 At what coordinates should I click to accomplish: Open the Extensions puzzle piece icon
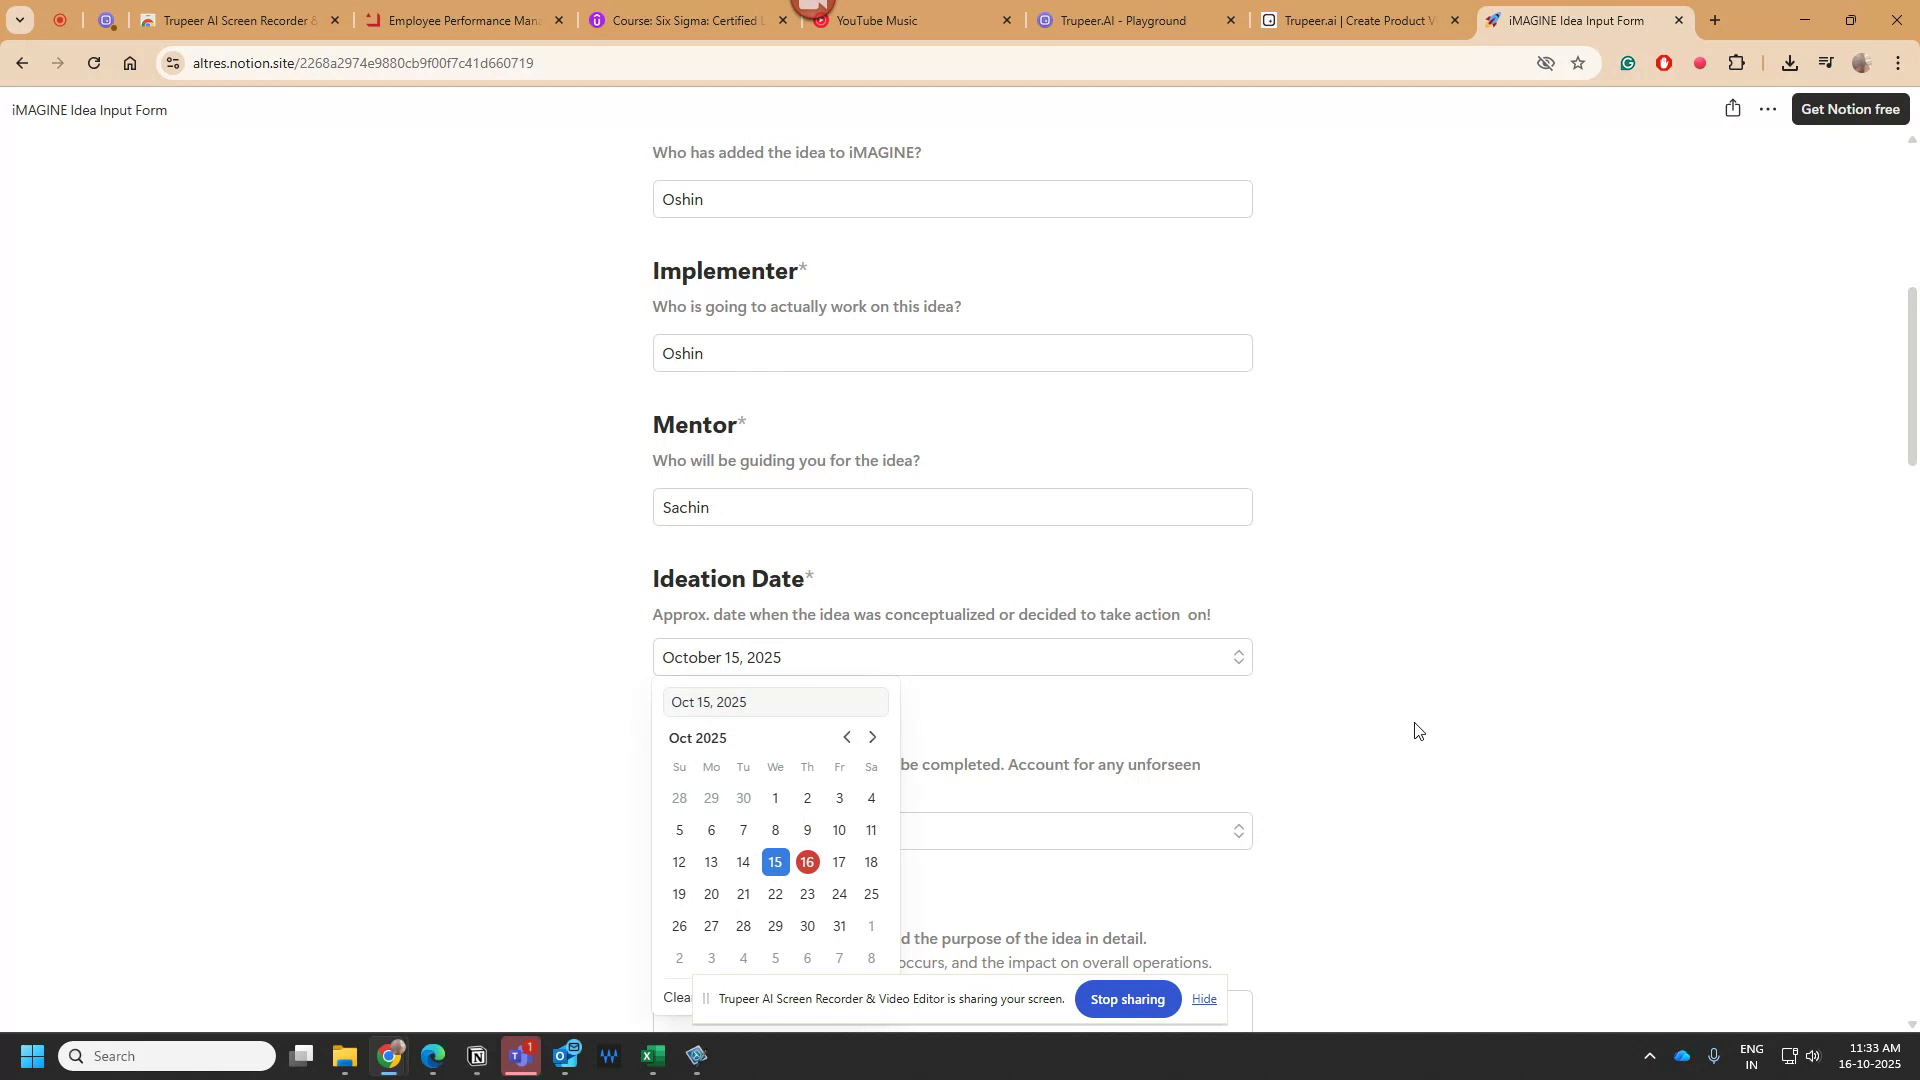1737,62
